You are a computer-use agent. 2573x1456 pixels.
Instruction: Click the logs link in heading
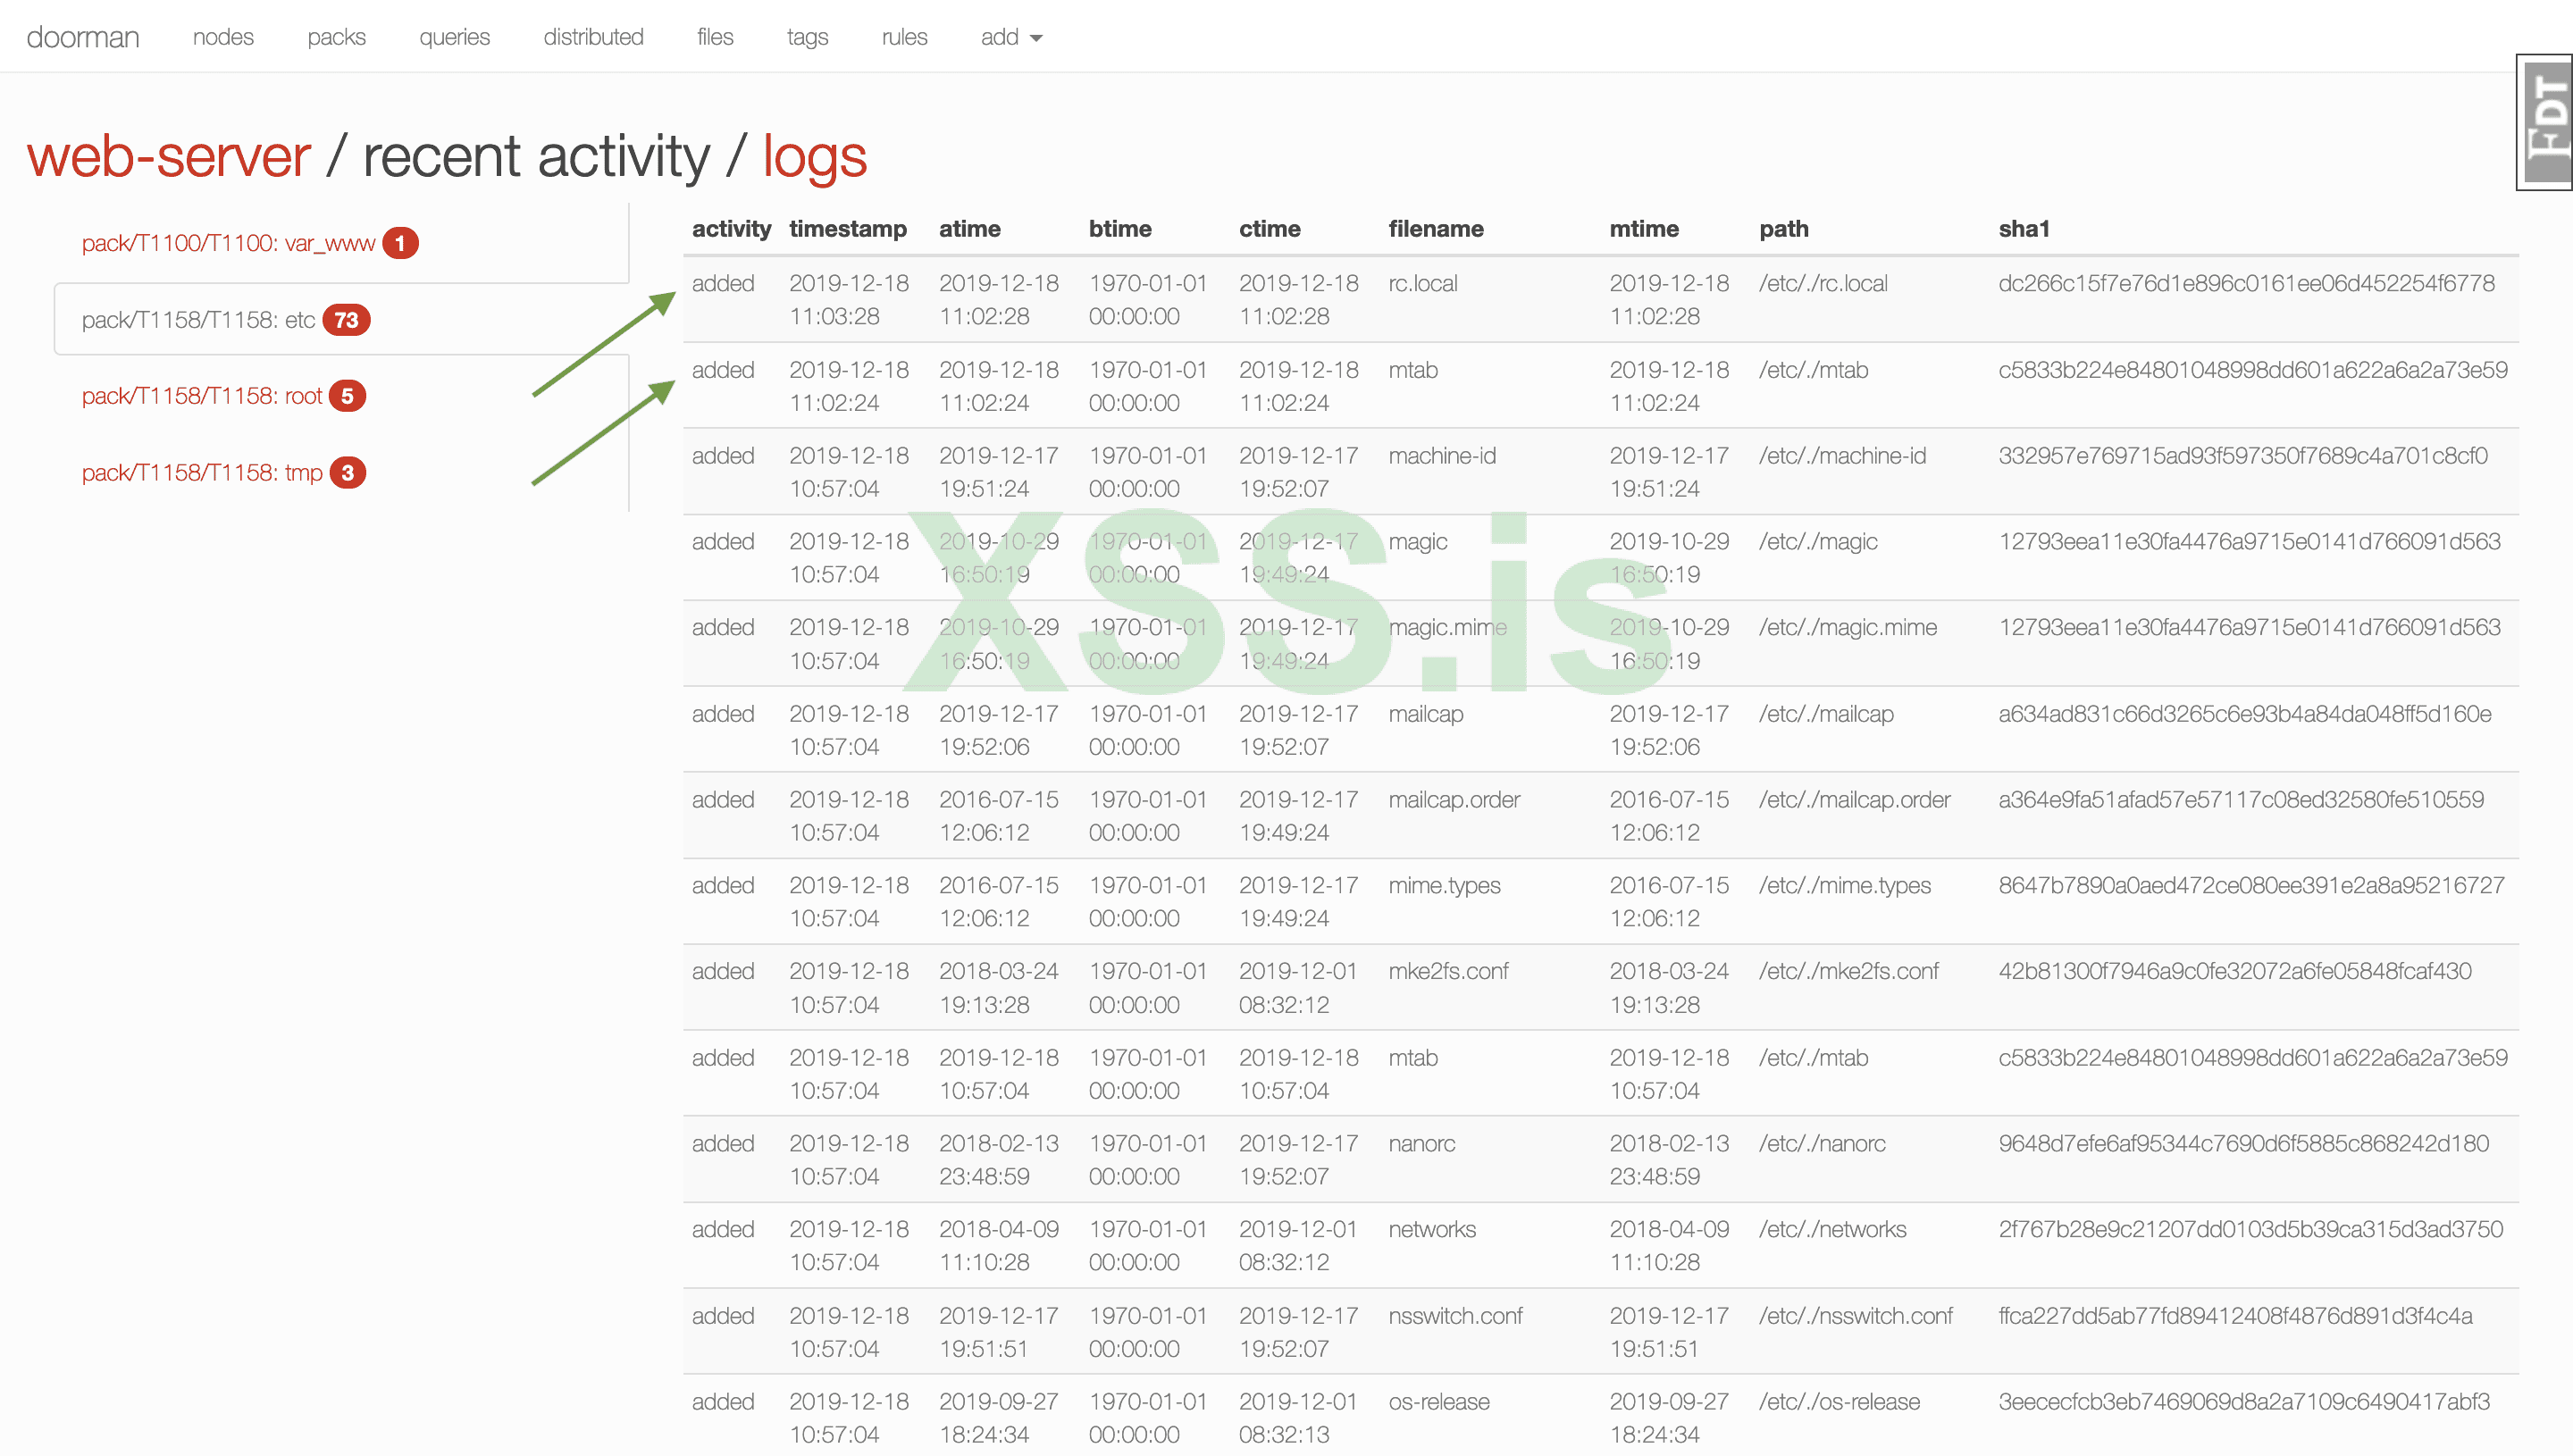[x=814, y=157]
